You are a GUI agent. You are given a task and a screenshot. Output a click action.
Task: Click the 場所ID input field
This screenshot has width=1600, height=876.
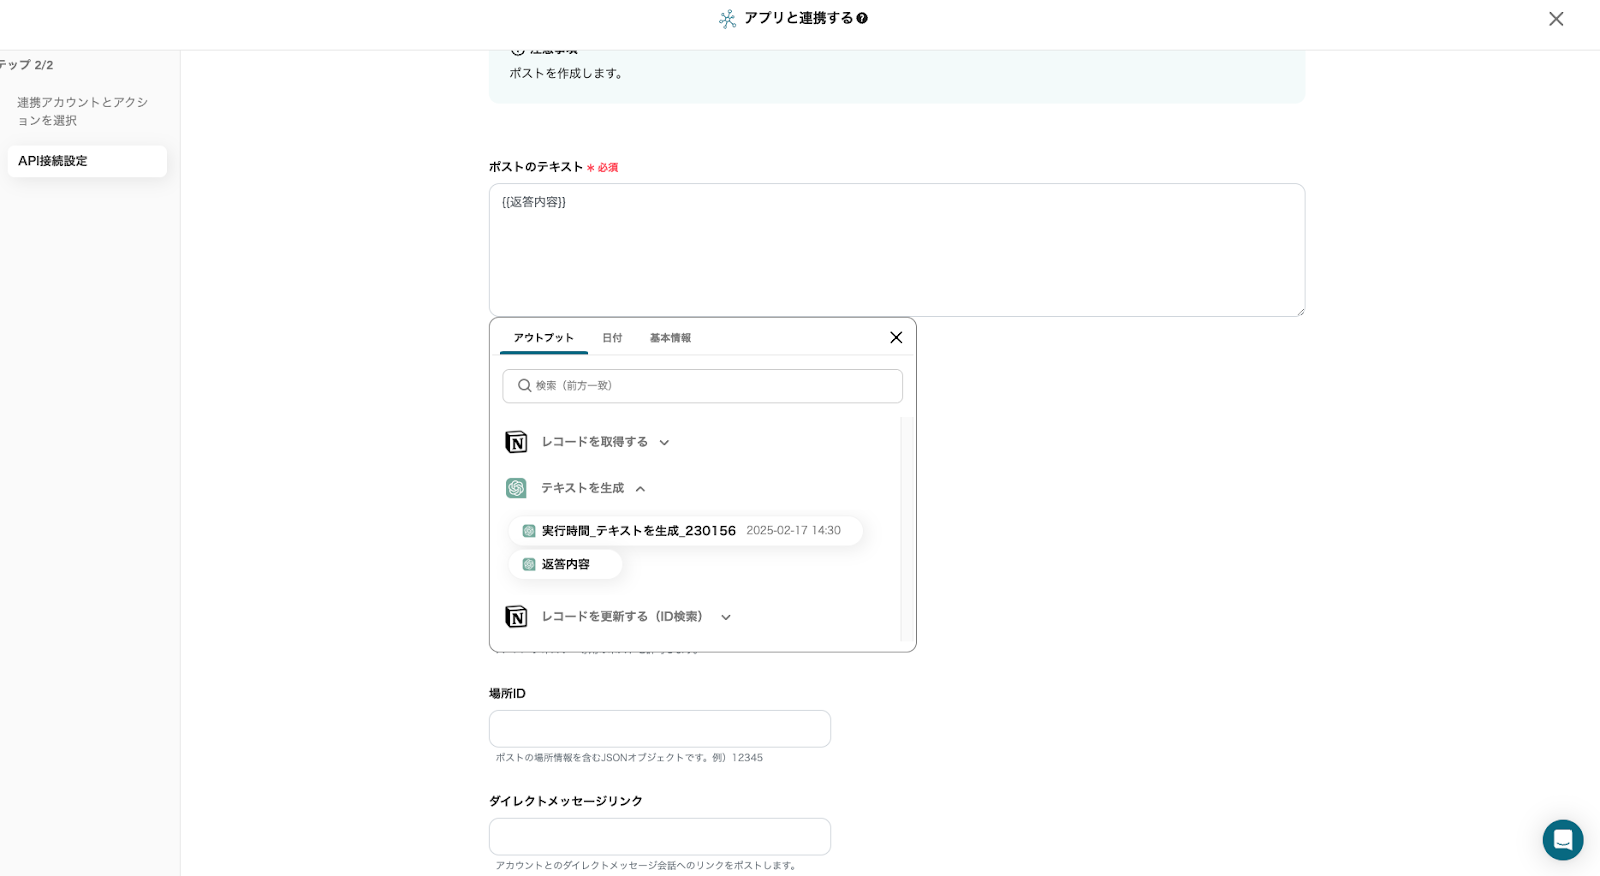tap(660, 729)
